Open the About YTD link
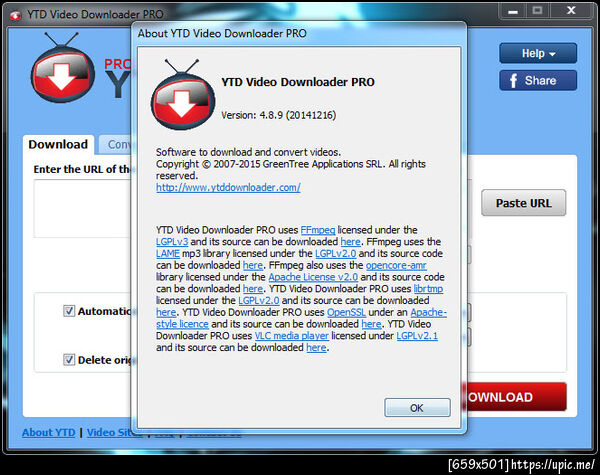600x475 pixels. tap(49, 433)
